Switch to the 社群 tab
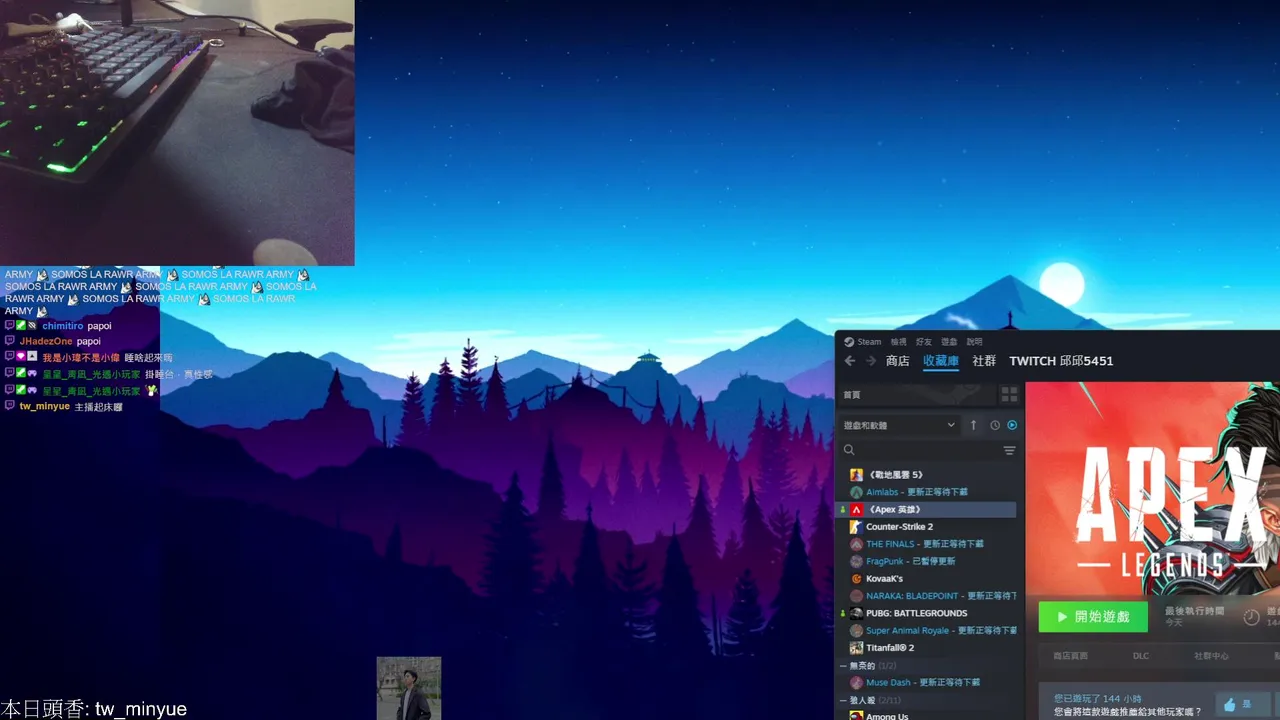1280x720 pixels. tap(984, 361)
